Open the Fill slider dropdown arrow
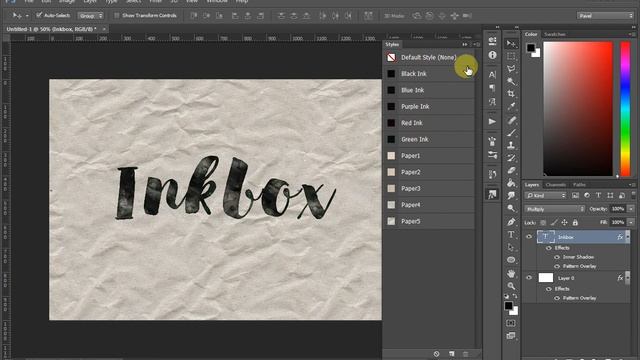This screenshot has width=640, height=360. click(x=631, y=222)
